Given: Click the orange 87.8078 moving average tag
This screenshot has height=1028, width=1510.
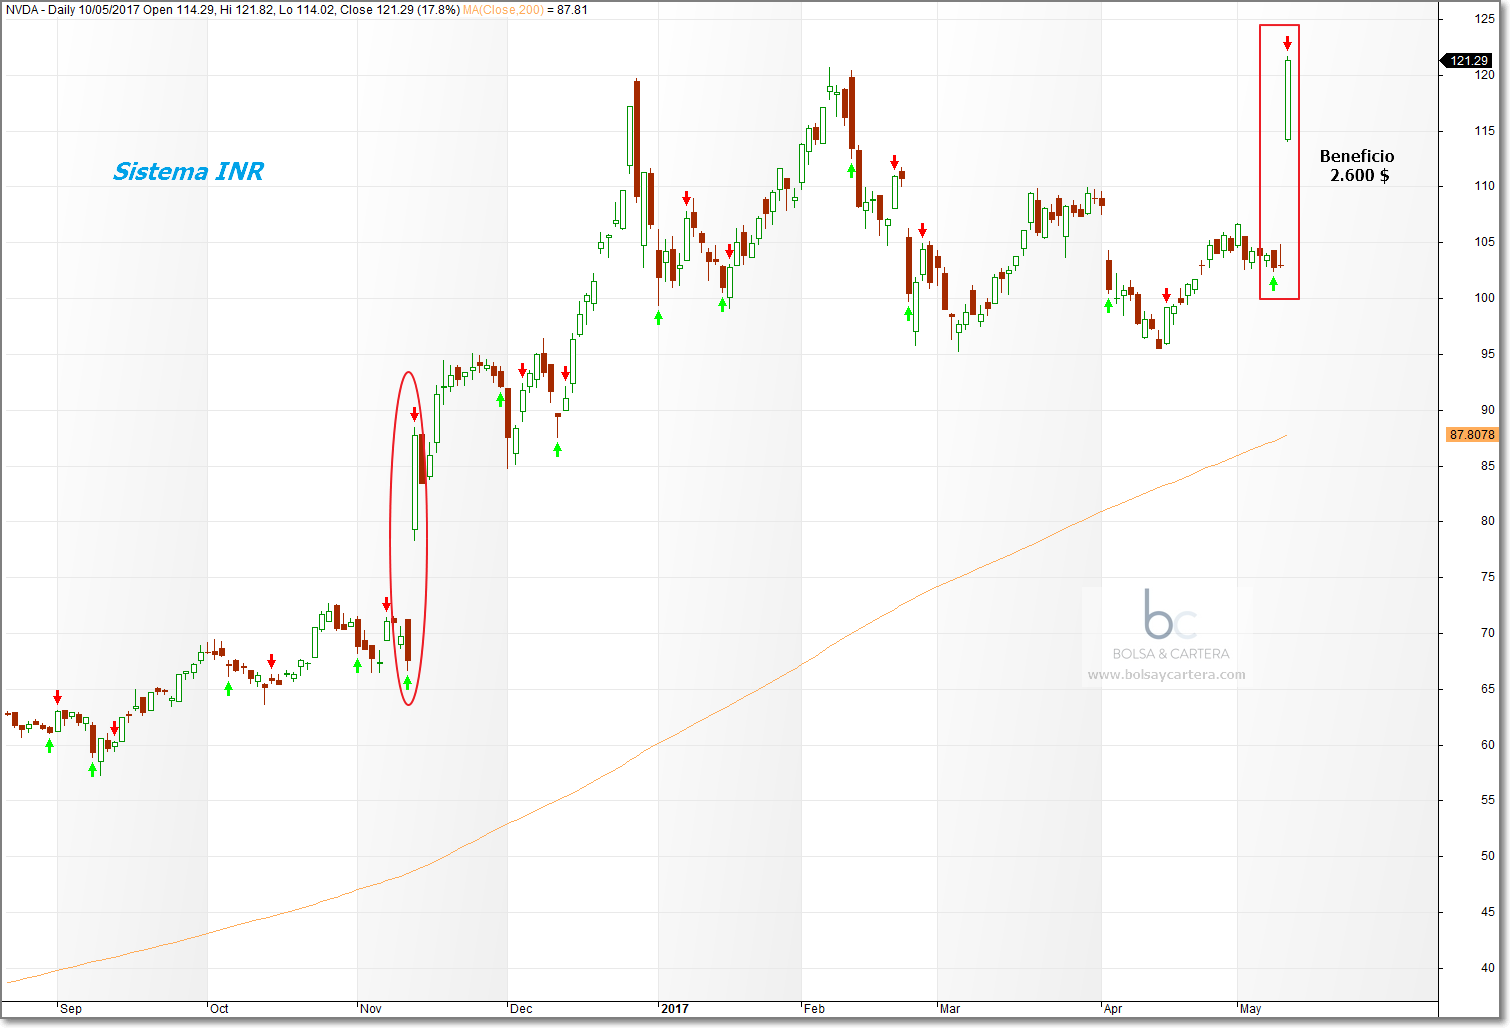Looking at the screenshot, I should (x=1472, y=434).
